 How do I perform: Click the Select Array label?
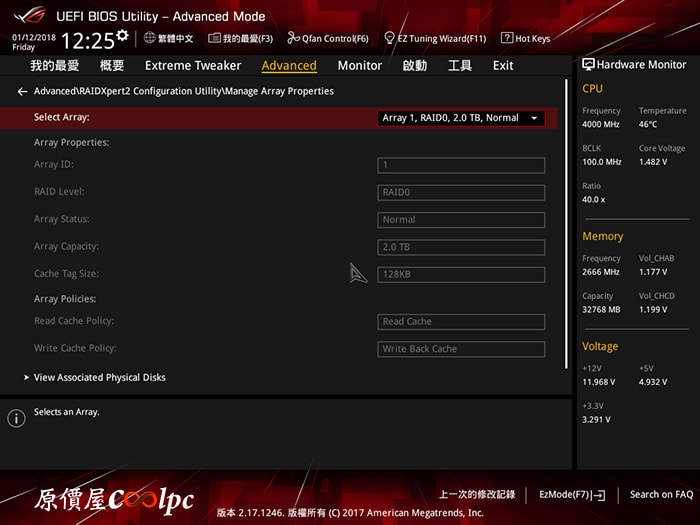pyautogui.click(x=62, y=117)
